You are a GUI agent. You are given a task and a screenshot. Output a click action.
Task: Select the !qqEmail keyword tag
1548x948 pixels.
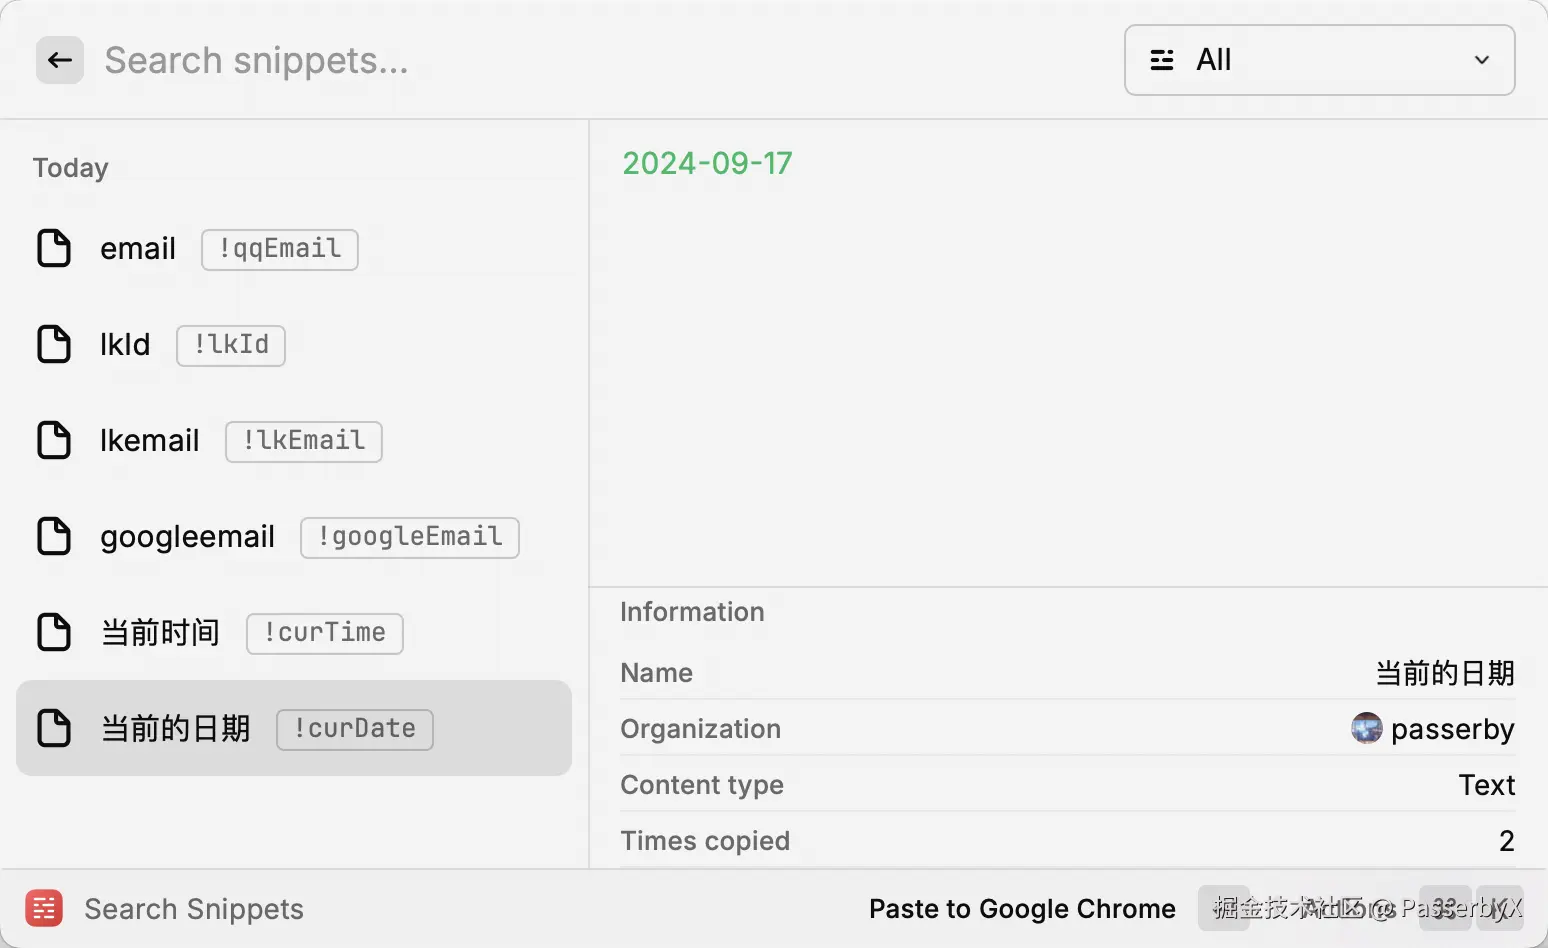point(280,249)
